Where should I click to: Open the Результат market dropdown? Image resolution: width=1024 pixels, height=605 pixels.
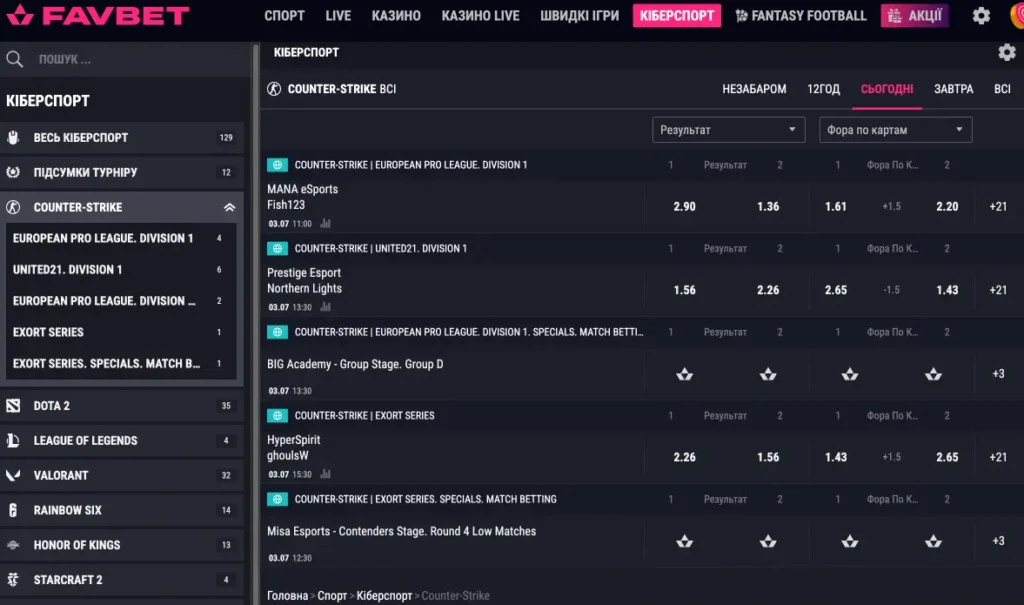(x=728, y=130)
